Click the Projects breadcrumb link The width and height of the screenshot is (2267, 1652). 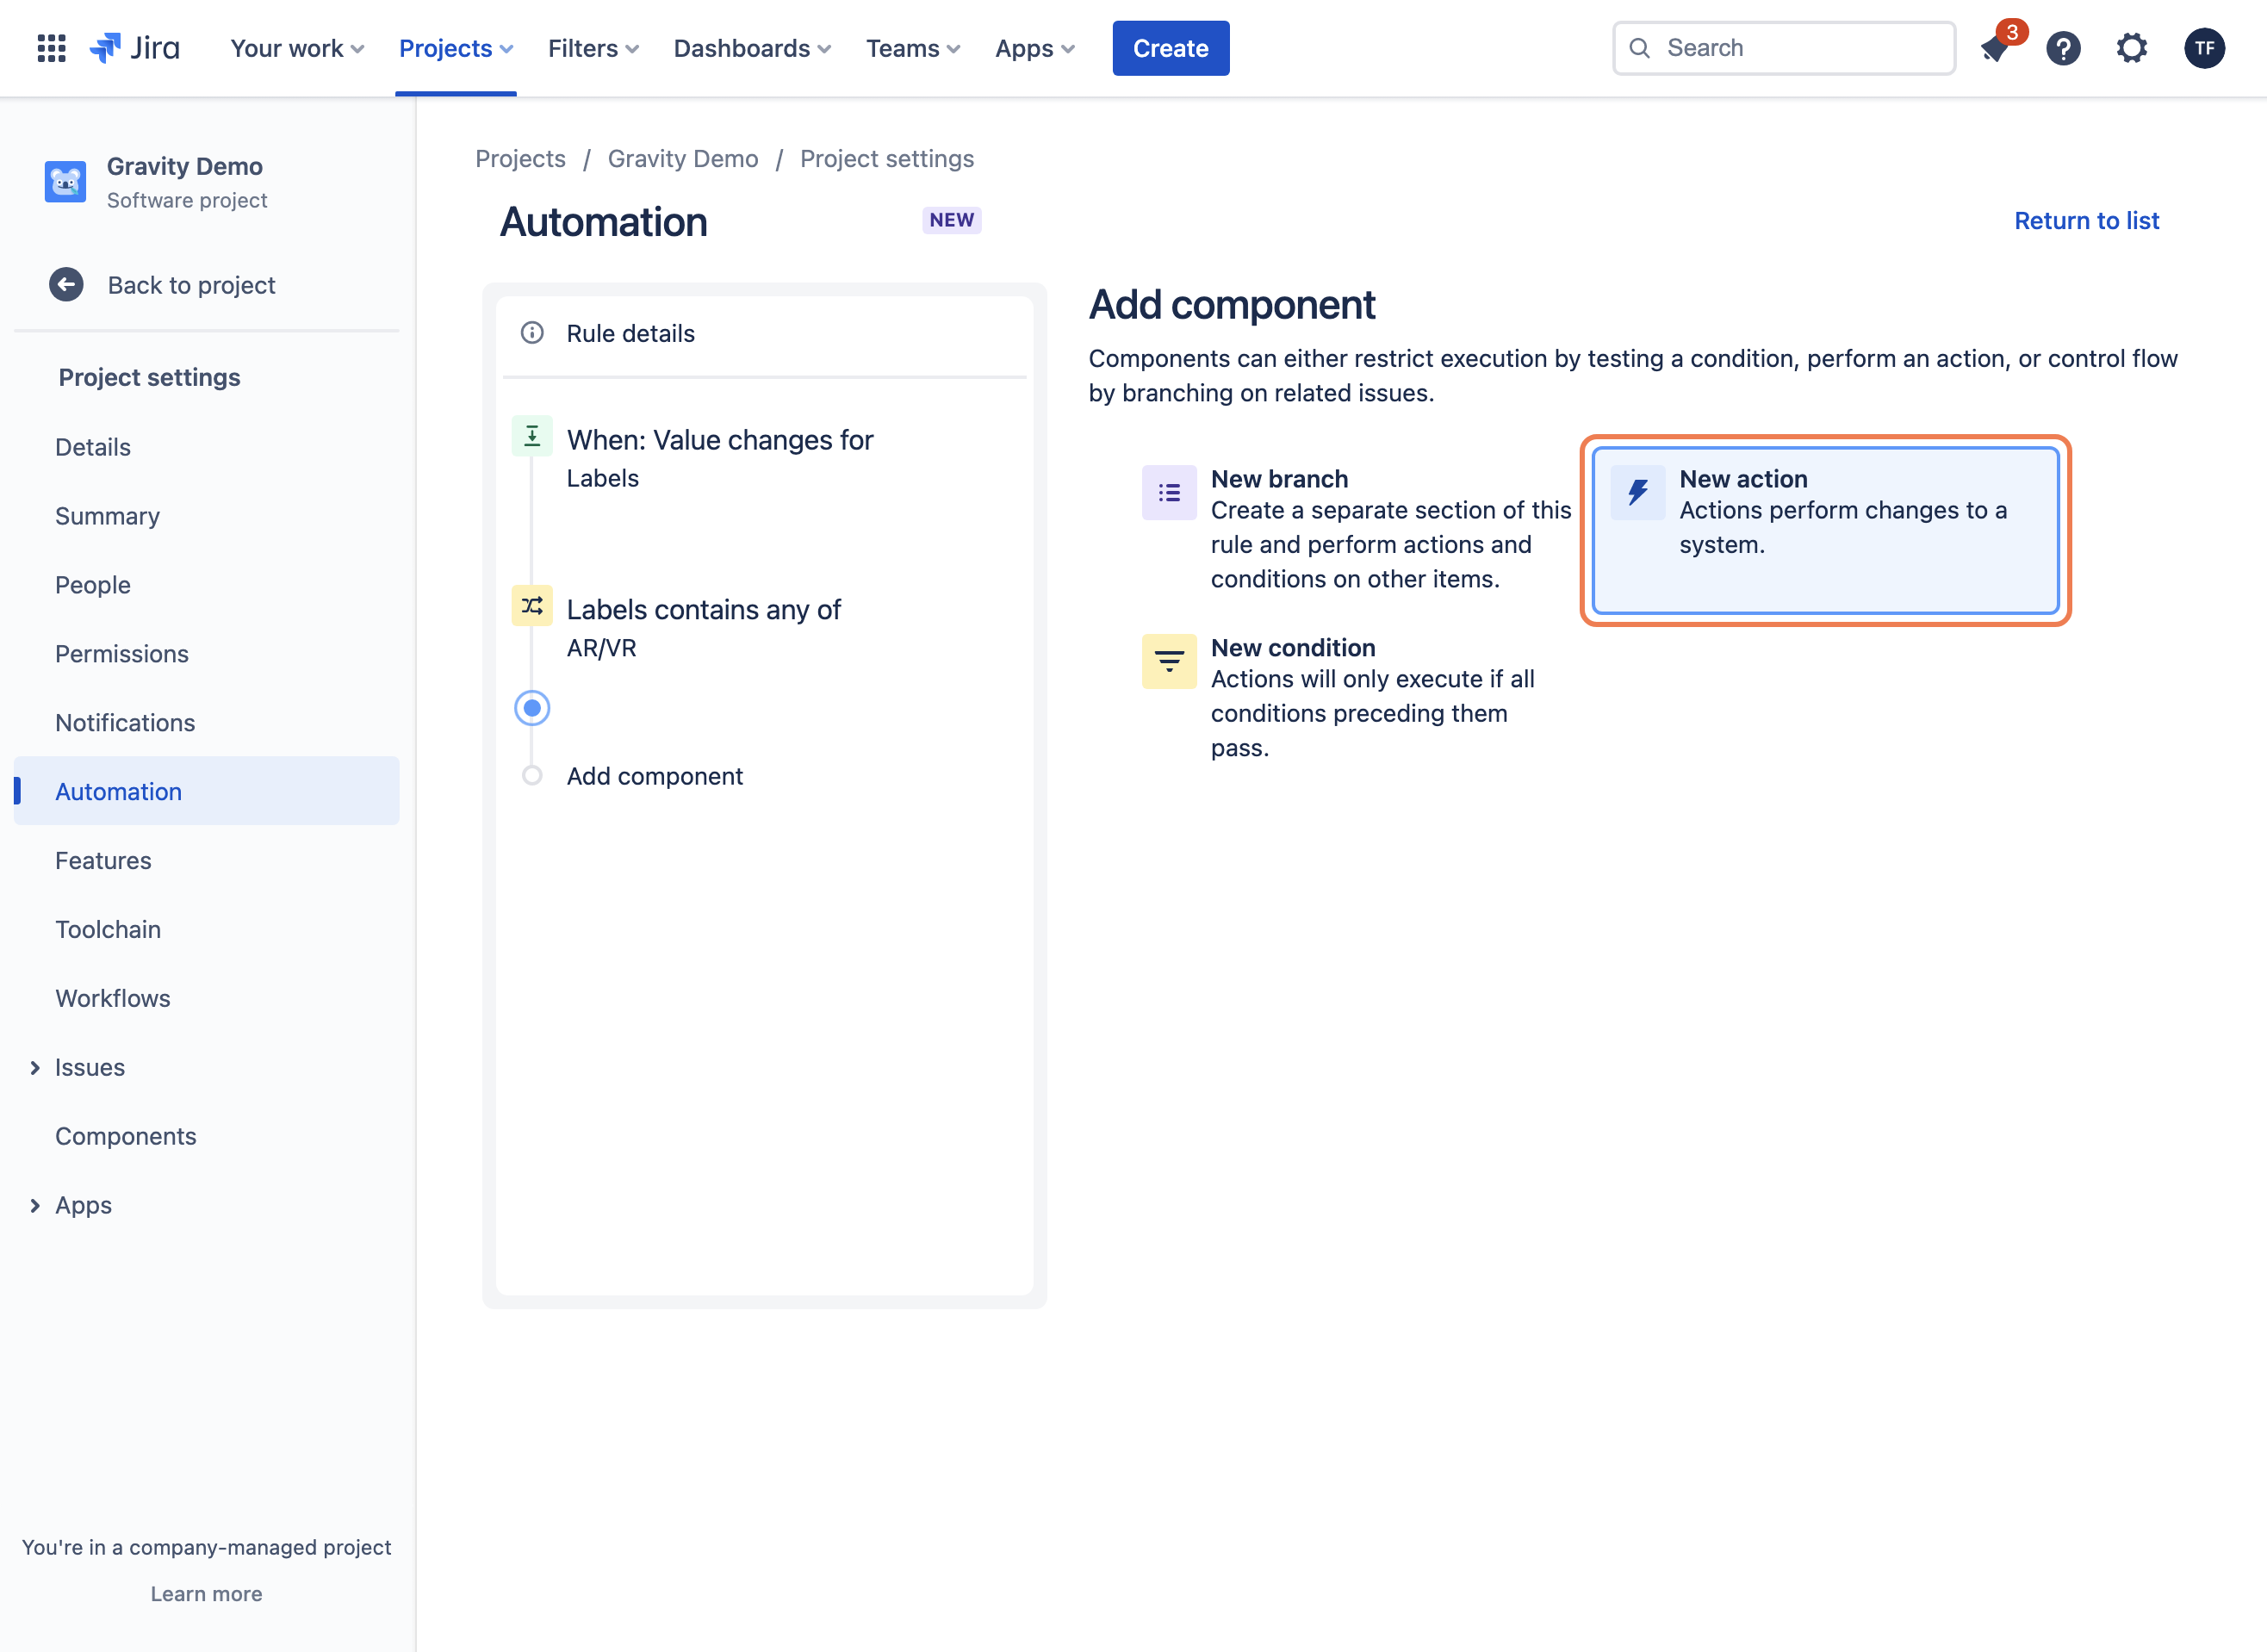[520, 159]
